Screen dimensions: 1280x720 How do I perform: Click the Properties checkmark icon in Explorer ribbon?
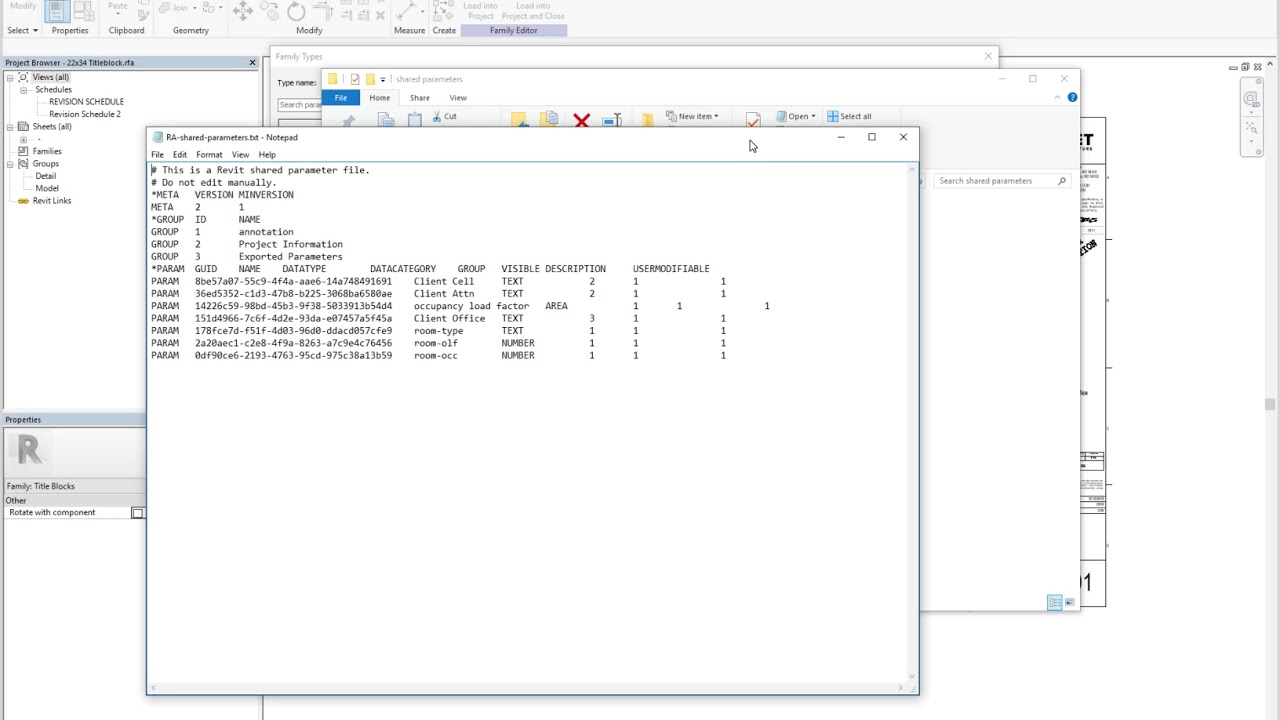[x=753, y=120]
